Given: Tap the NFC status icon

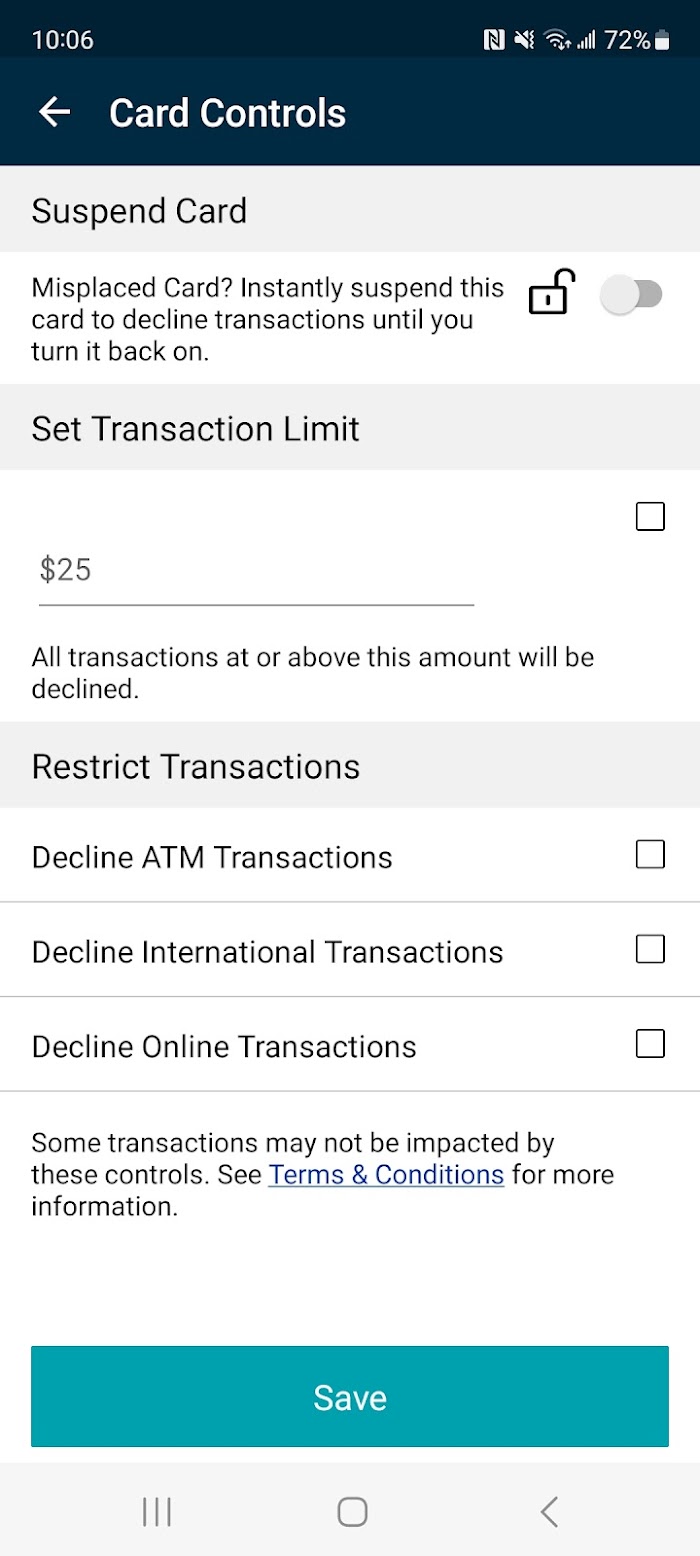Looking at the screenshot, I should (493, 40).
